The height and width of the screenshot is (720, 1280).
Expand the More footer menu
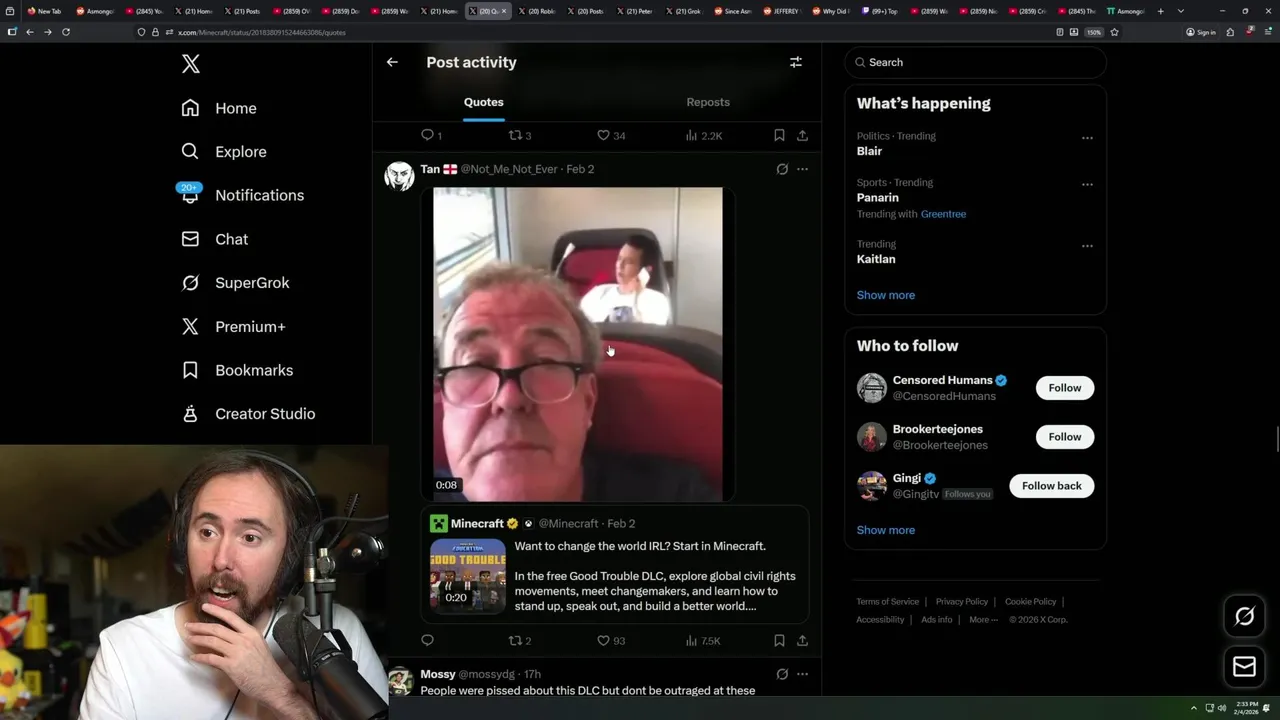coord(983,620)
